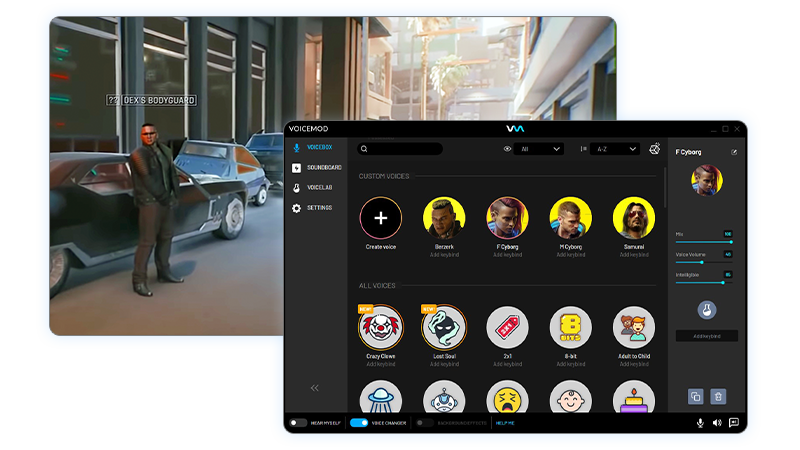Mute the microphone in the bottom bar
The width and height of the screenshot is (800, 450).
click(x=700, y=422)
